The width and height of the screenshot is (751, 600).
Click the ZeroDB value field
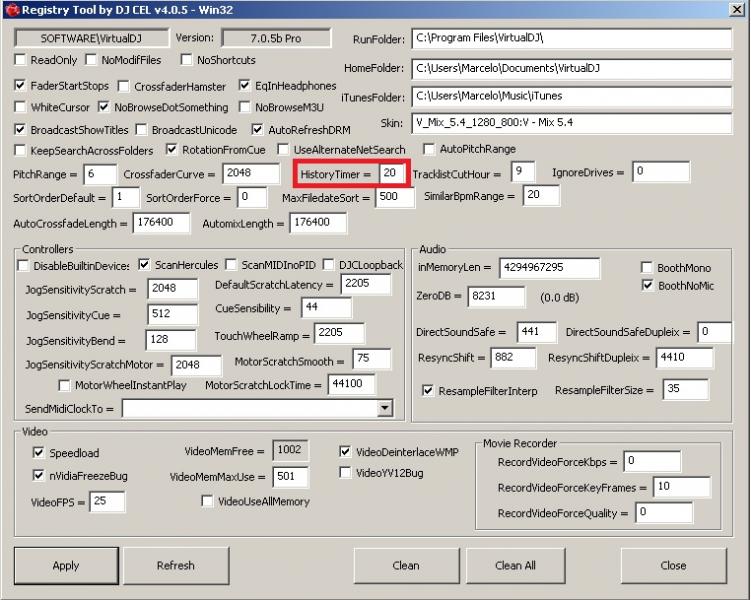click(x=496, y=296)
